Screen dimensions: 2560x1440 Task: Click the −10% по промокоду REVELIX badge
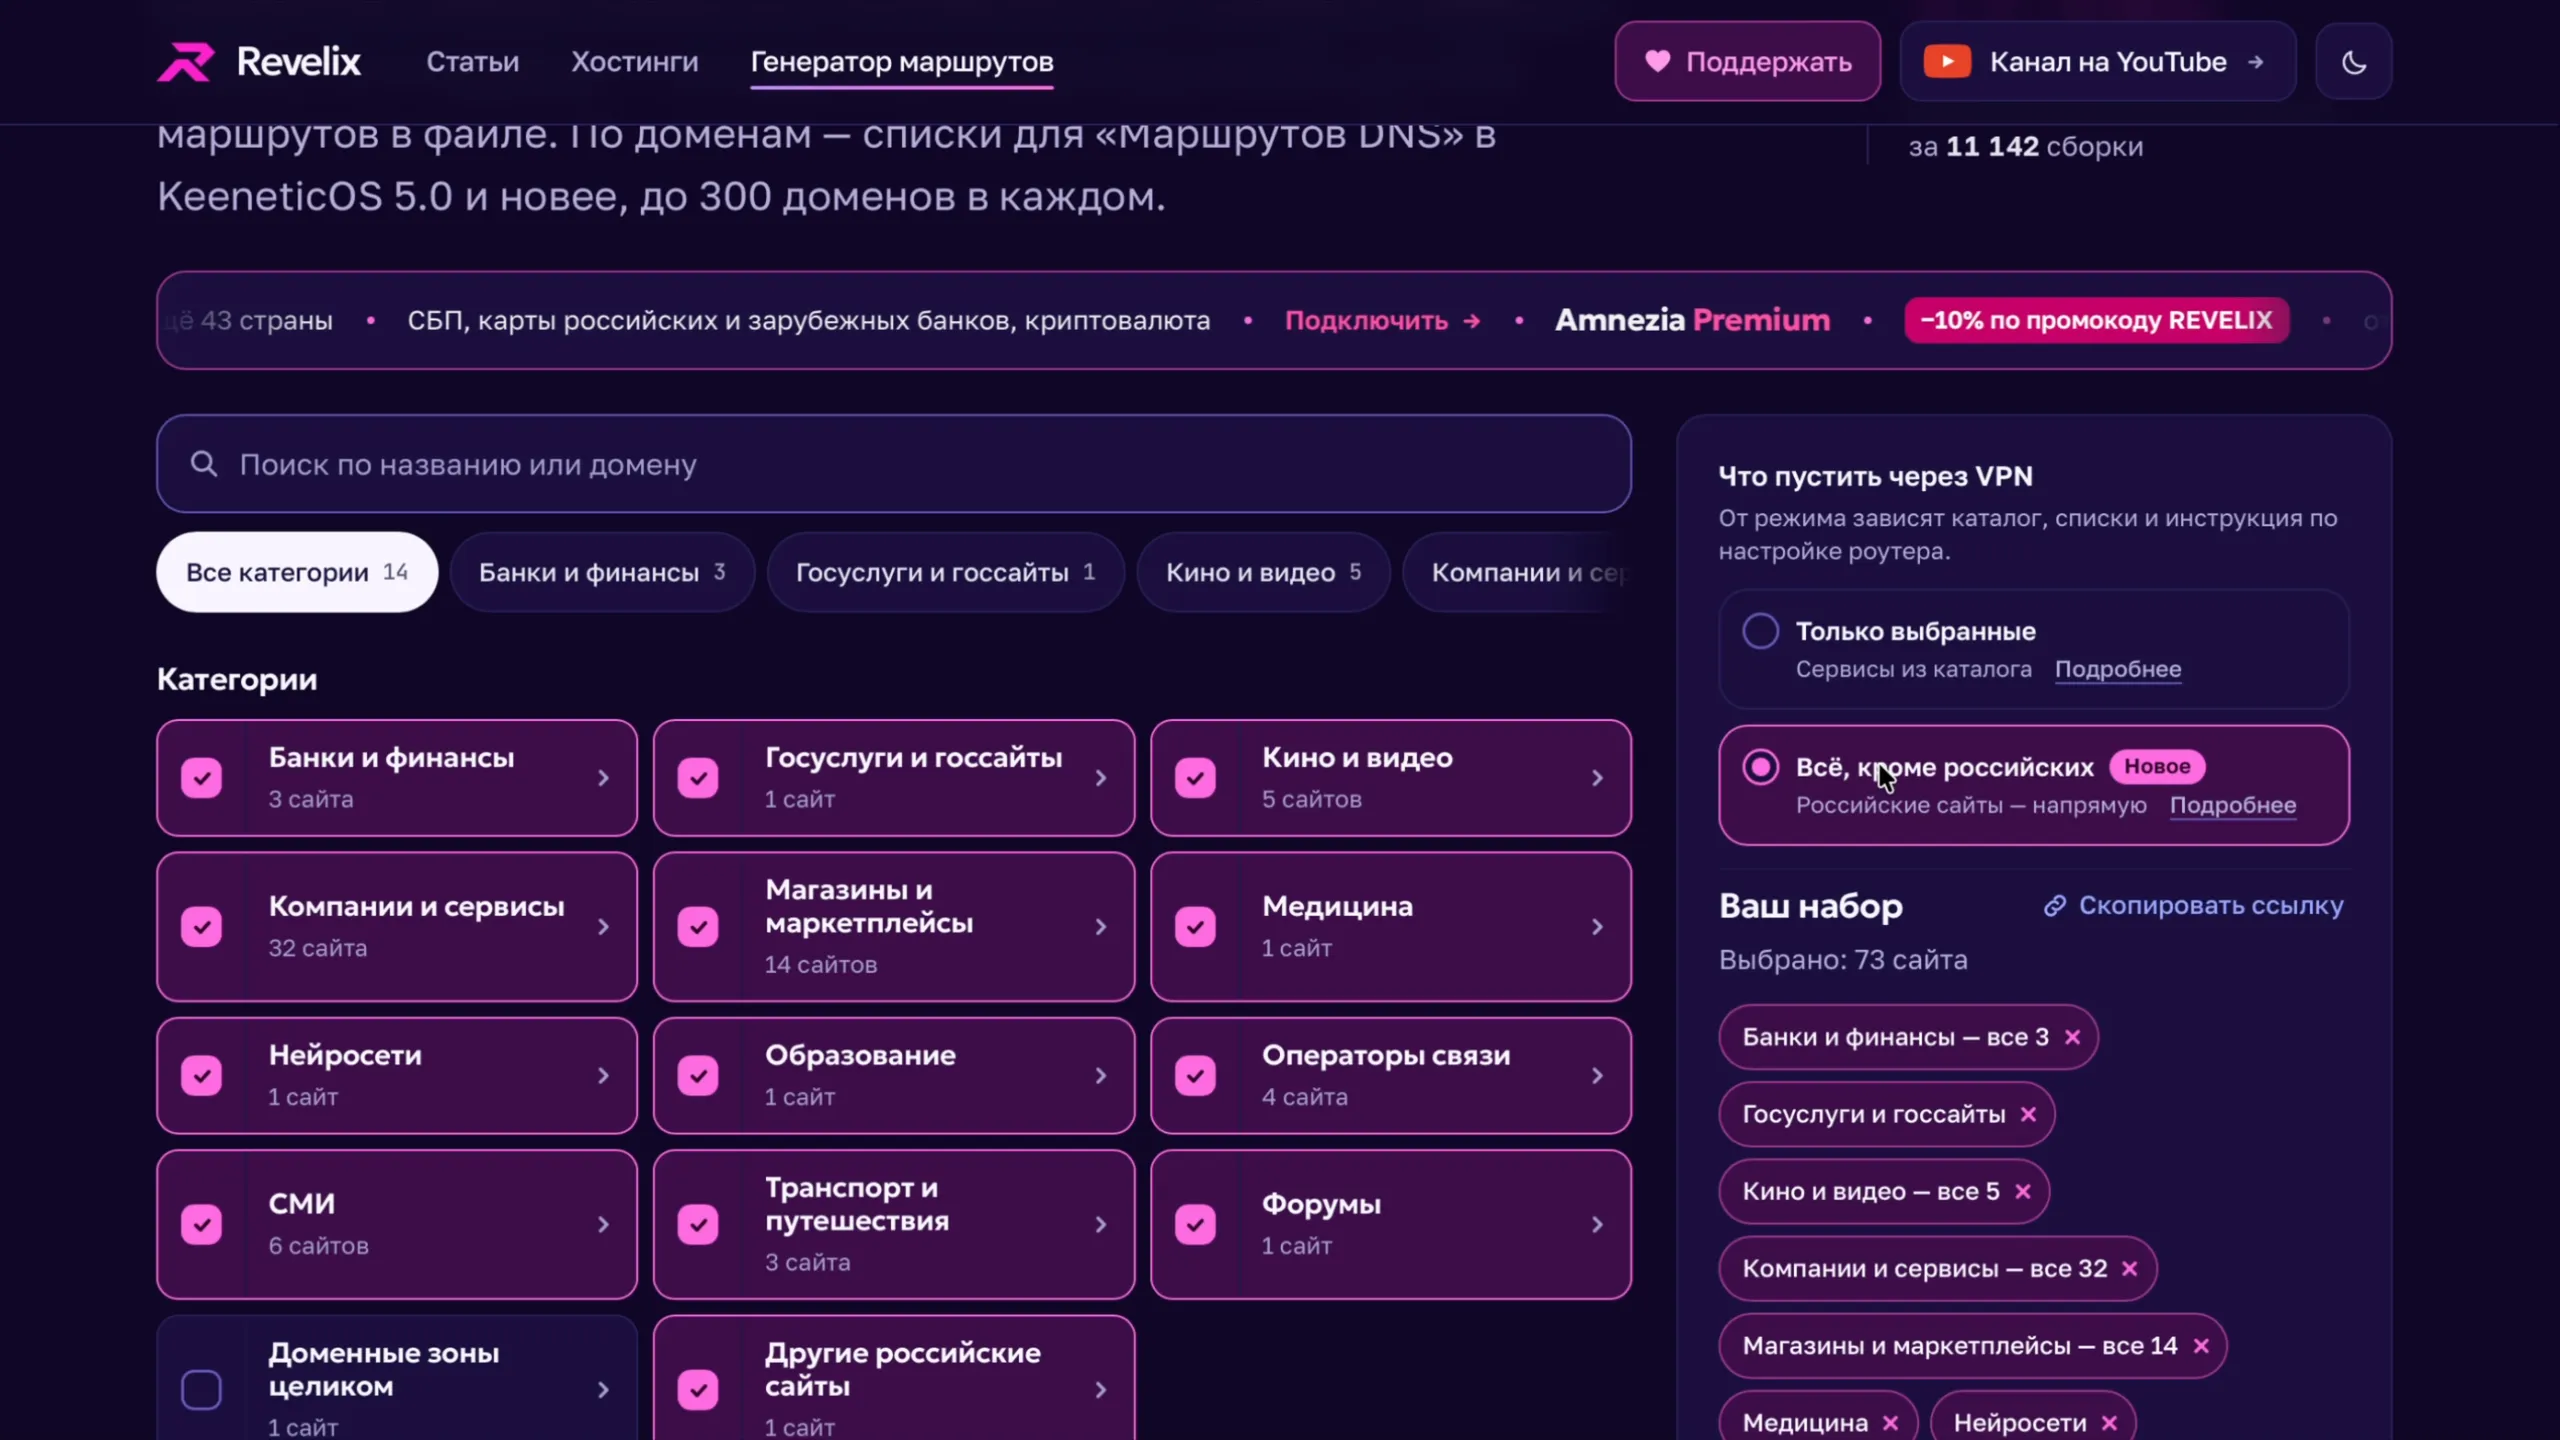coord(2097,320)
